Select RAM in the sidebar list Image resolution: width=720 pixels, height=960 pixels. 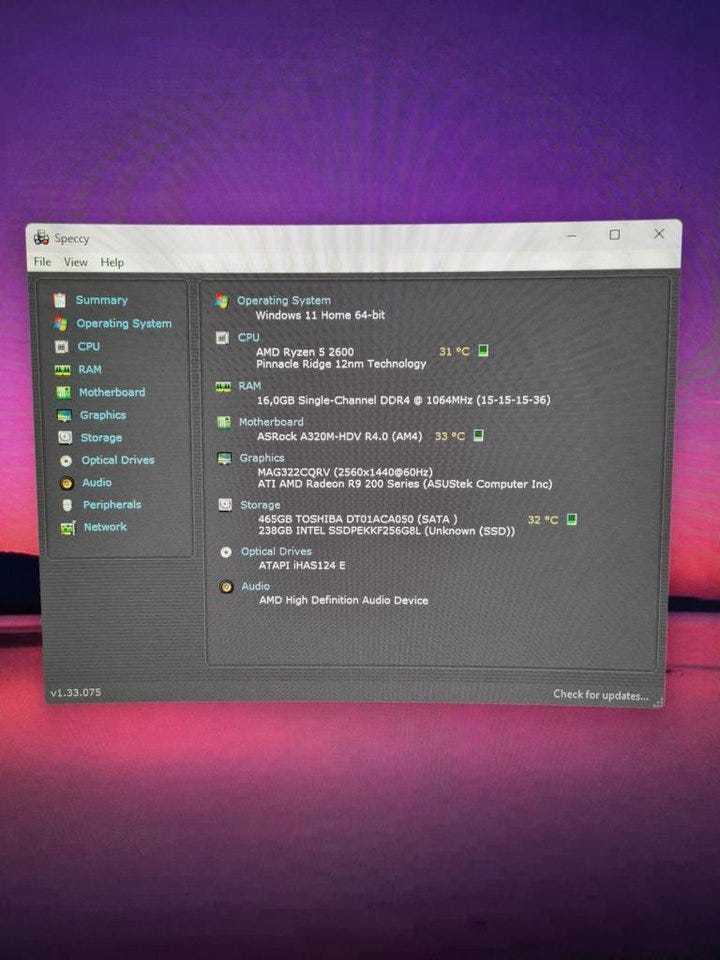90,369
